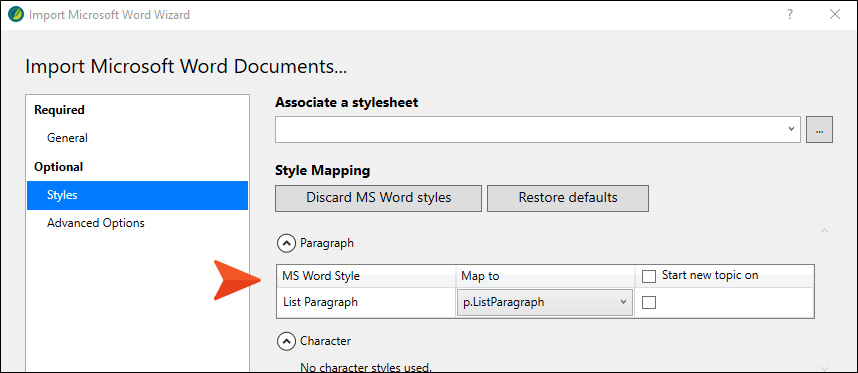Check new topic box for List Paragraph
Screen dimensions: 858x373
pos(649,302)
